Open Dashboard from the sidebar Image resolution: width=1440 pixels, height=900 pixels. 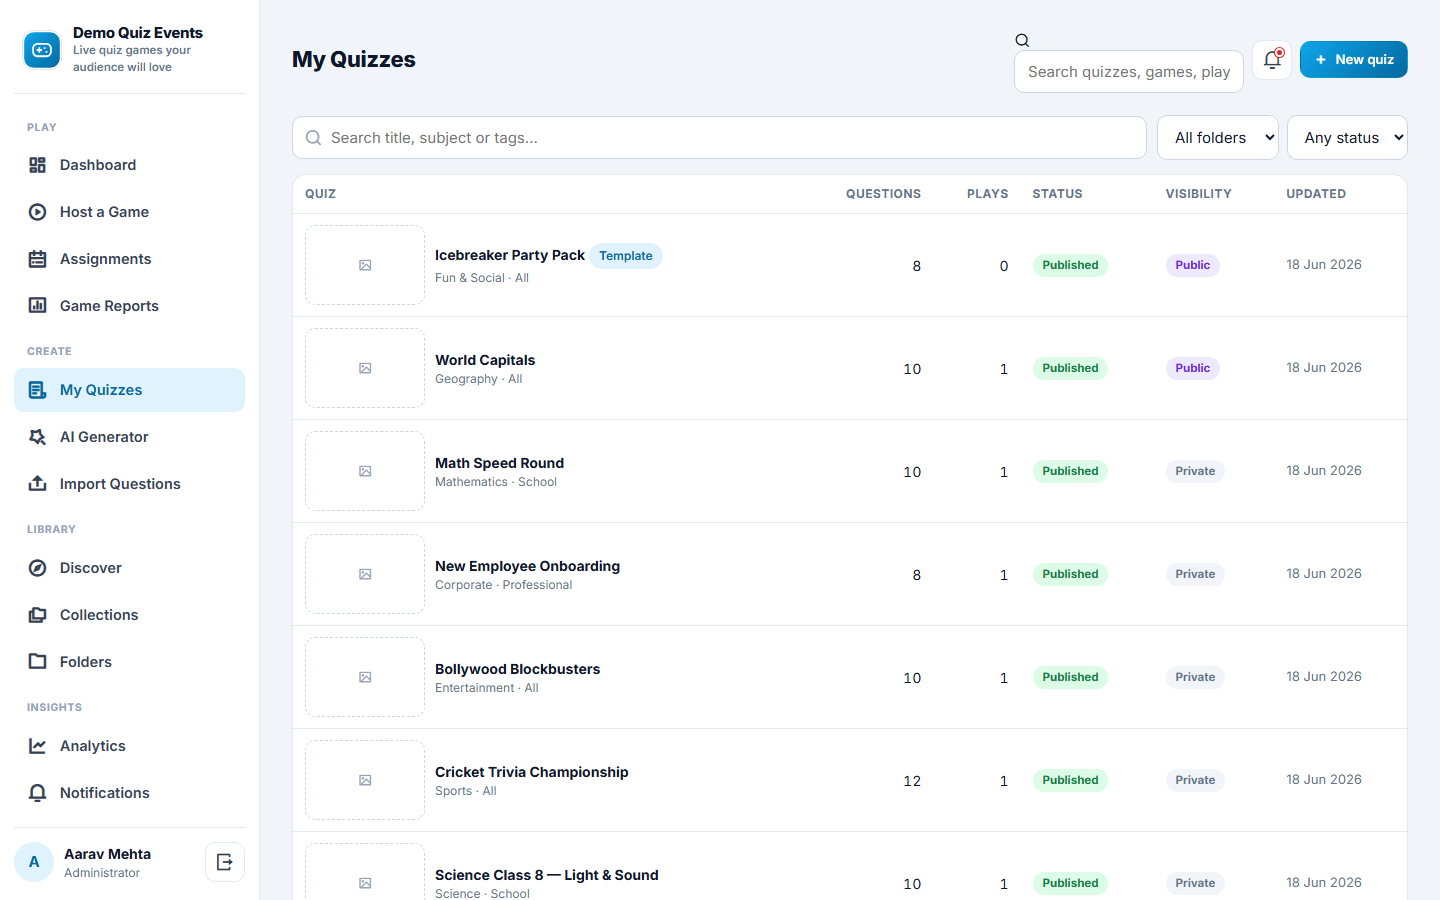(129, 165)
